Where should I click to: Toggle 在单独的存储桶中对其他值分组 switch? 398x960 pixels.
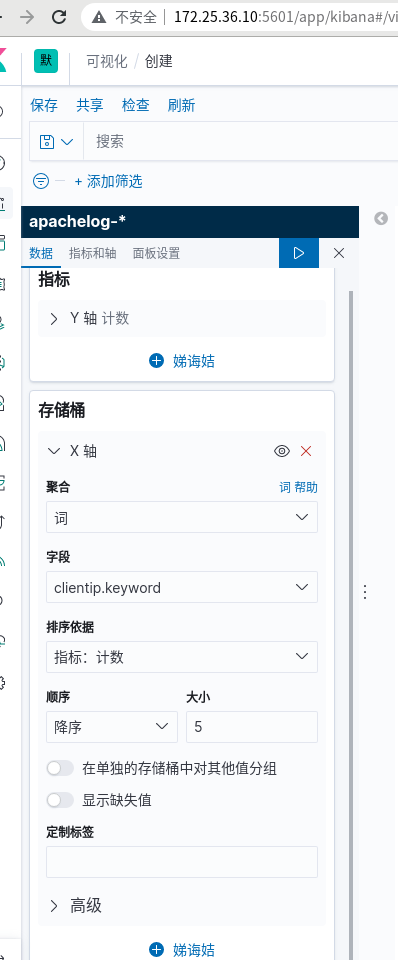(x=60, y=768)
